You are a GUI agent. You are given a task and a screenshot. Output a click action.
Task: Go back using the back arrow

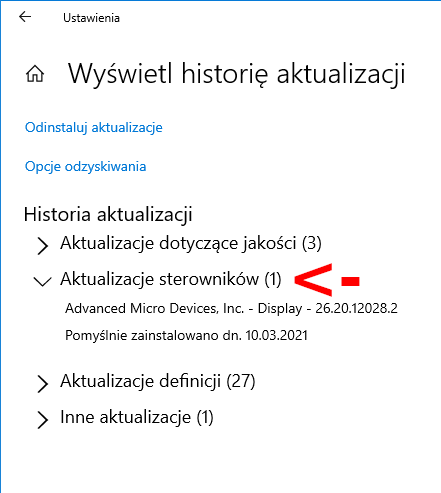(25, 17)
